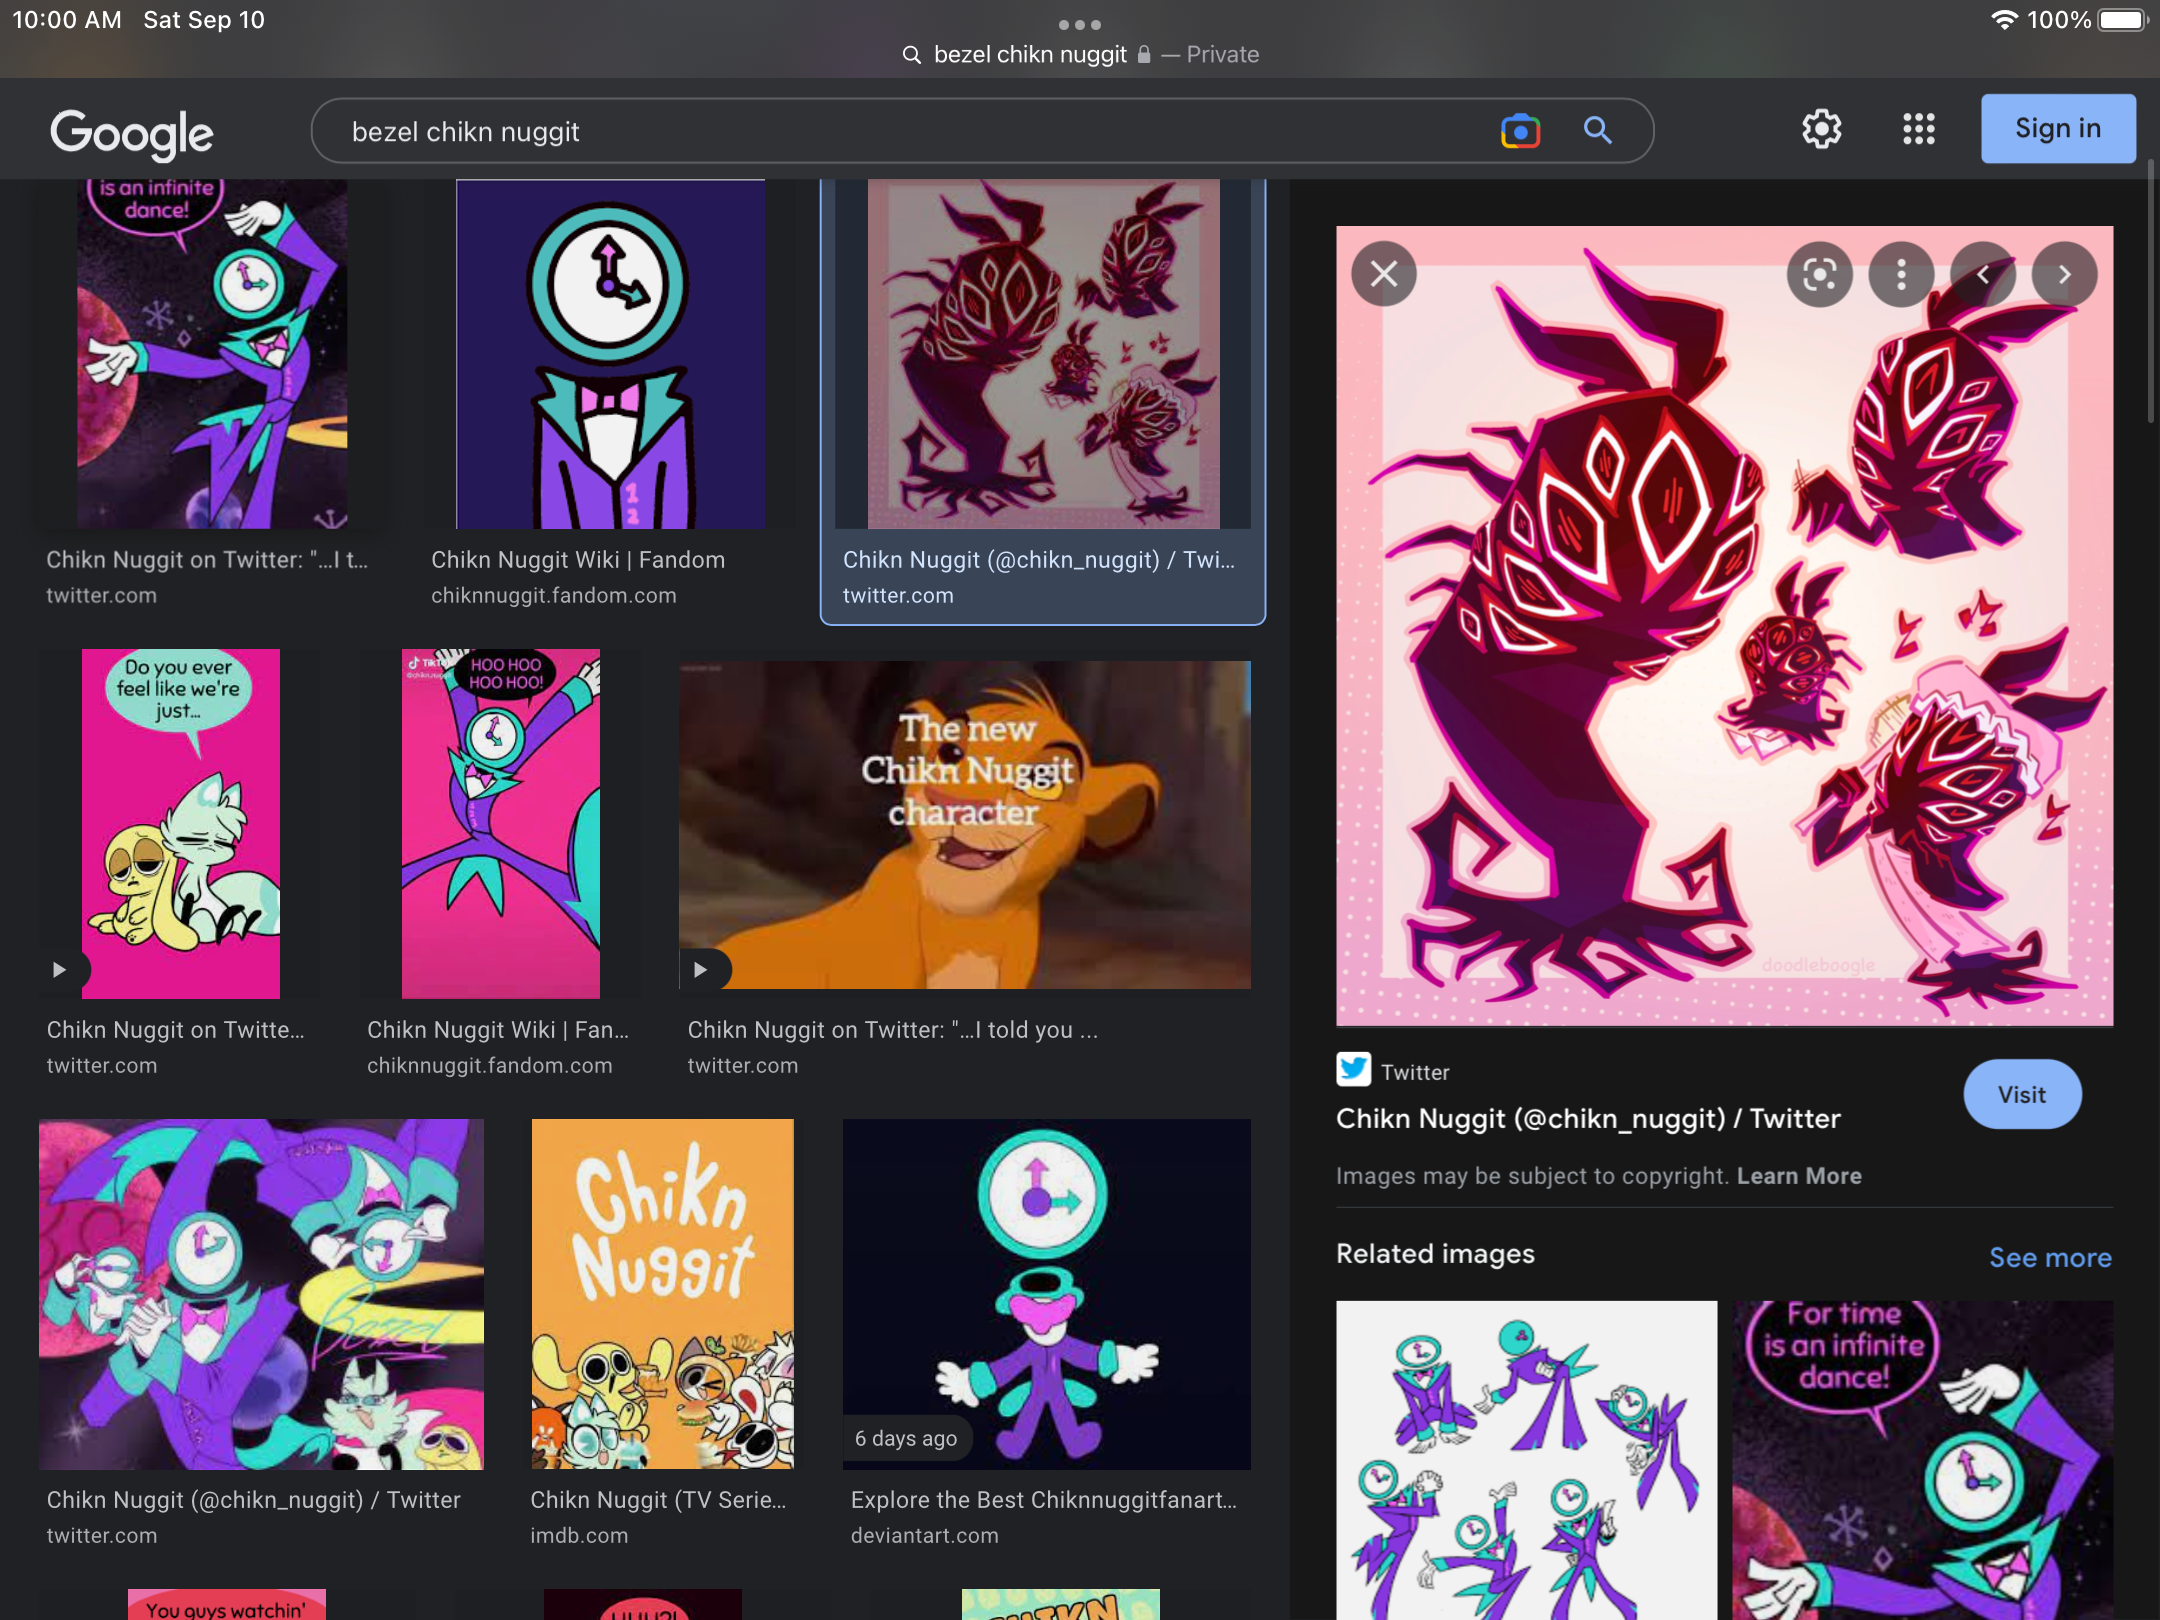Click the Google logo
This screenshot has width=2160, height=1620.
pos(132,133)
